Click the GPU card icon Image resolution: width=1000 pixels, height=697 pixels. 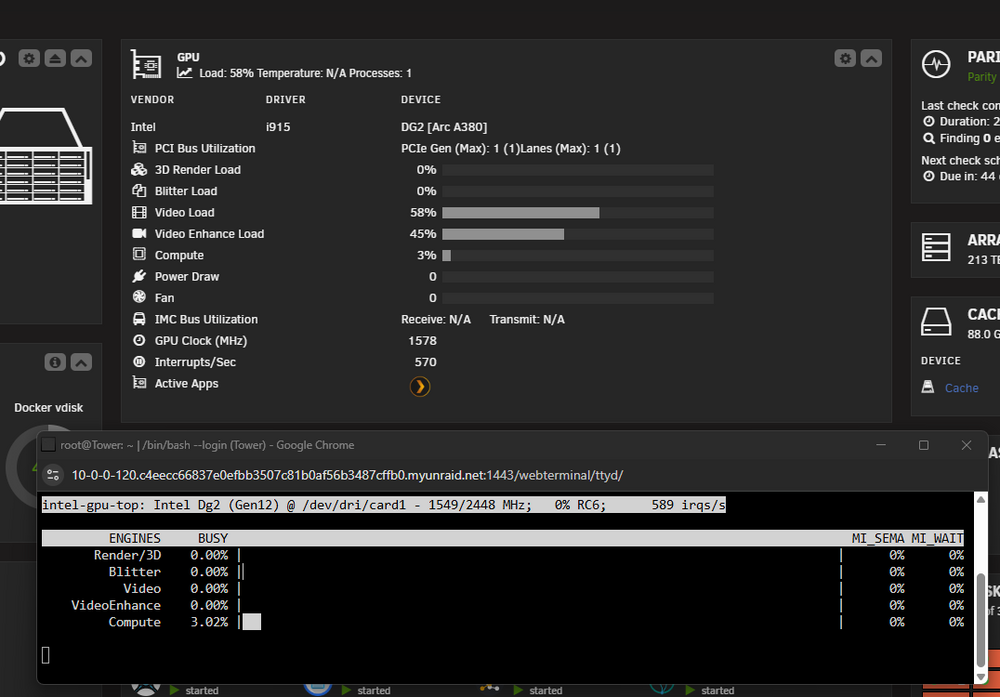tap(146, 64)
